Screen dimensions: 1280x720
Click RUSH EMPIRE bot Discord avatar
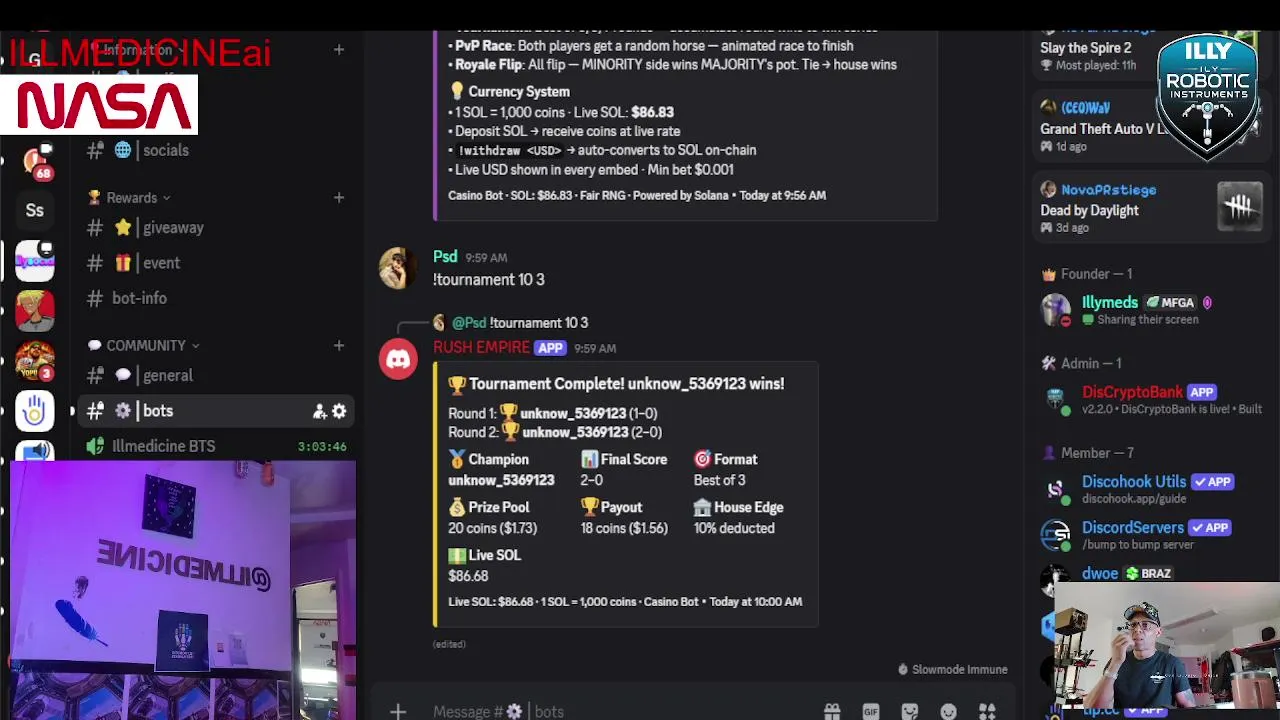click(398, 359)
